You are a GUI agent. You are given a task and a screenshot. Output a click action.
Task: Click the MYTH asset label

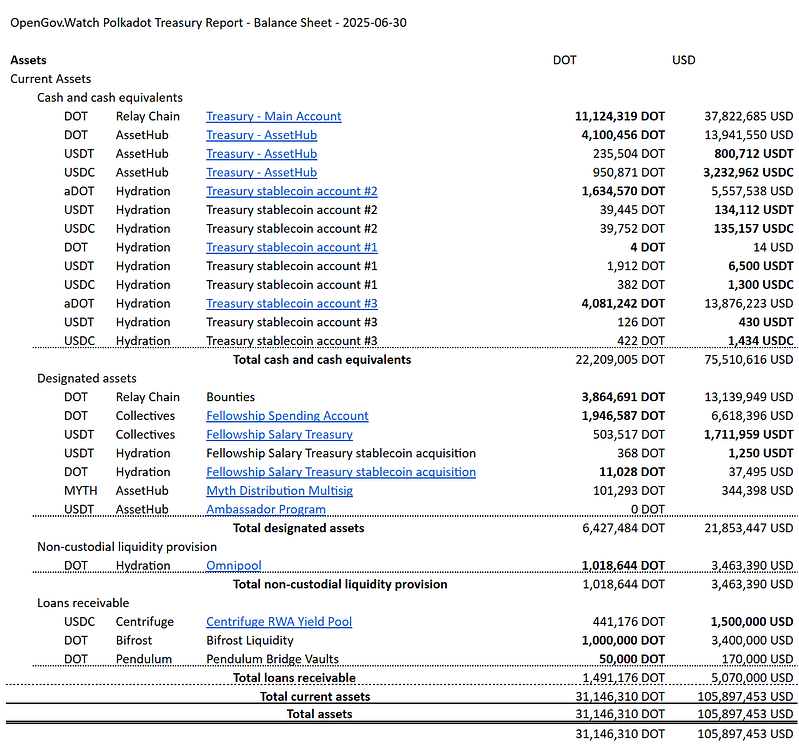(81, 491)
